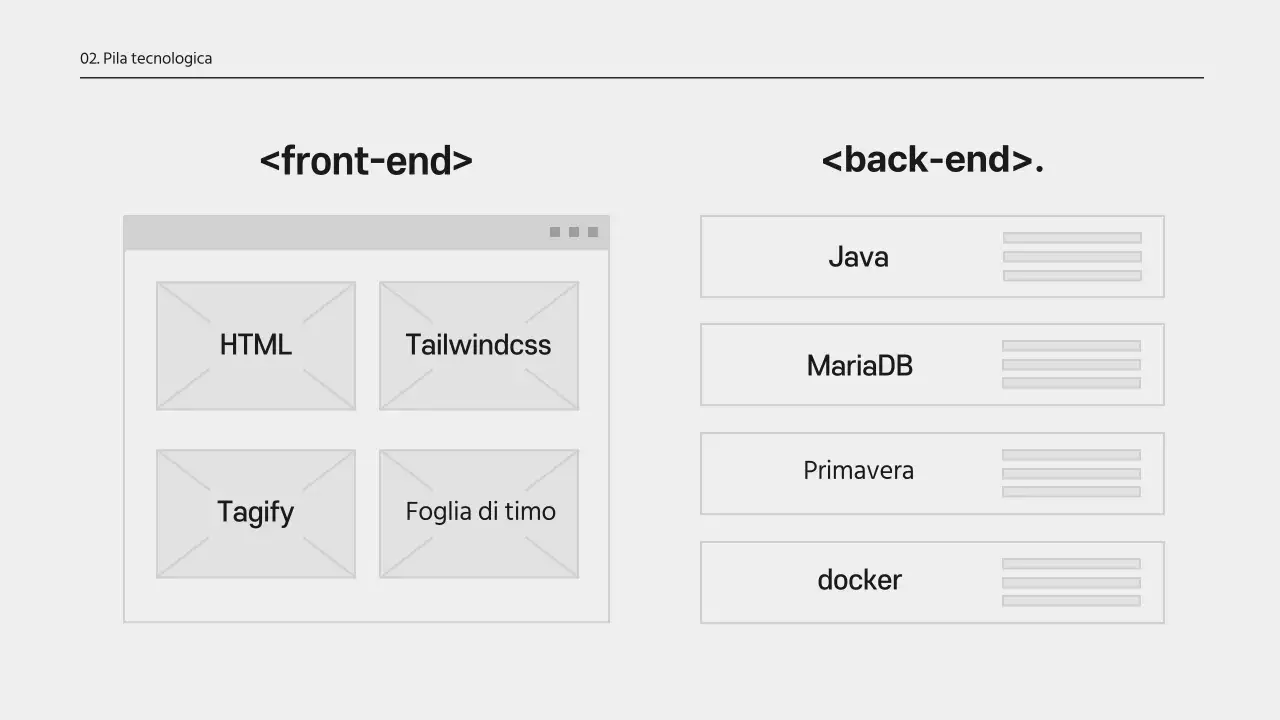Click the middle square in the mock window bar

coord(574,232)
